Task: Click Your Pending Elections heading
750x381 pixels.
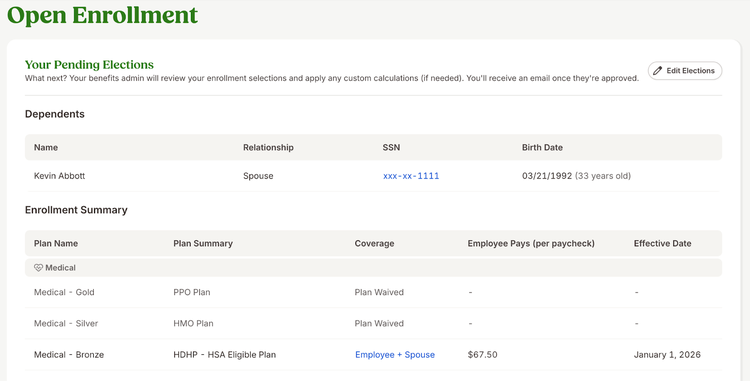Action: [x=89, y=65]
